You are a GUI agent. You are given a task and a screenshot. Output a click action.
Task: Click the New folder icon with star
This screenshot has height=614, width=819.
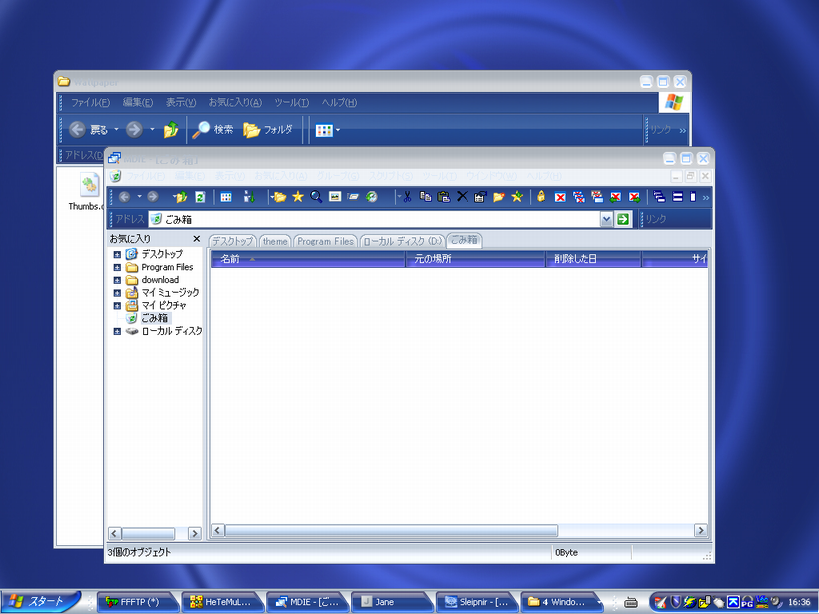click(x=499, y=197)
